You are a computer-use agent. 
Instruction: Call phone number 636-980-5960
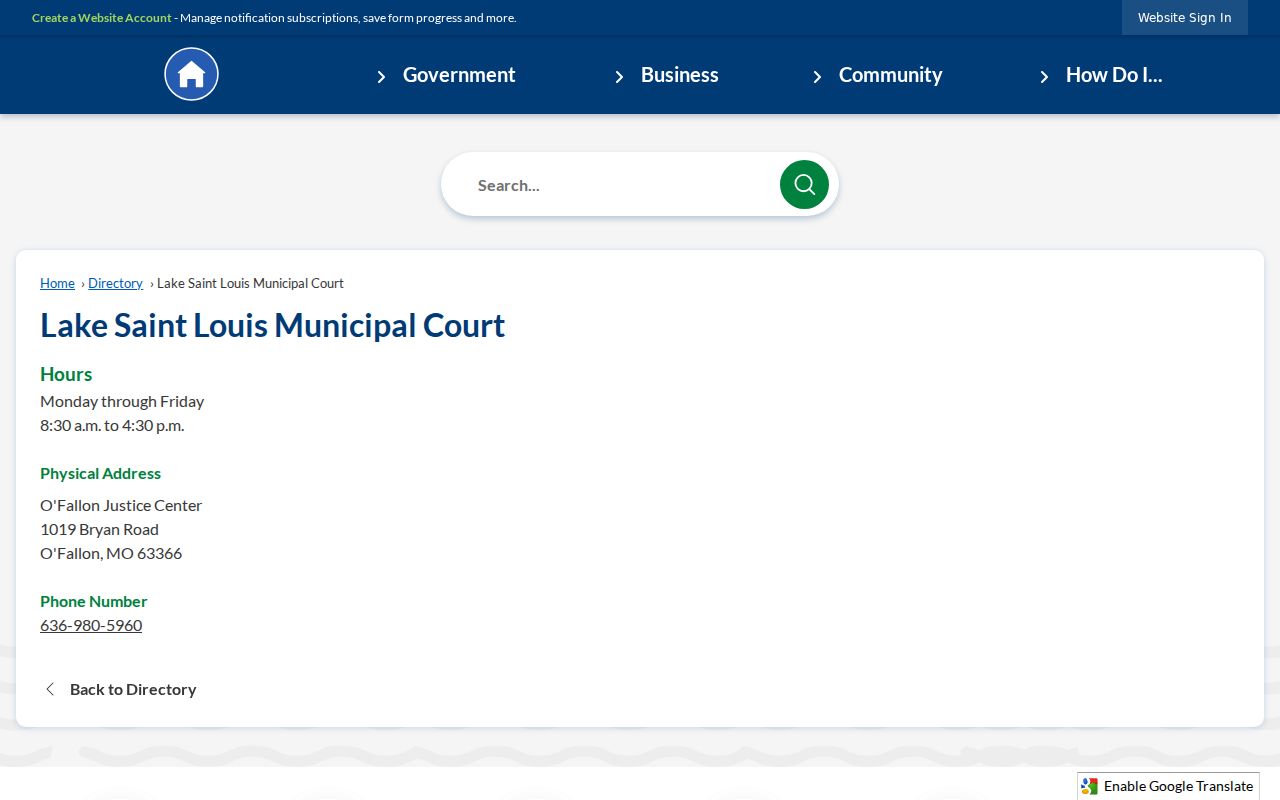tap(91, 625)
